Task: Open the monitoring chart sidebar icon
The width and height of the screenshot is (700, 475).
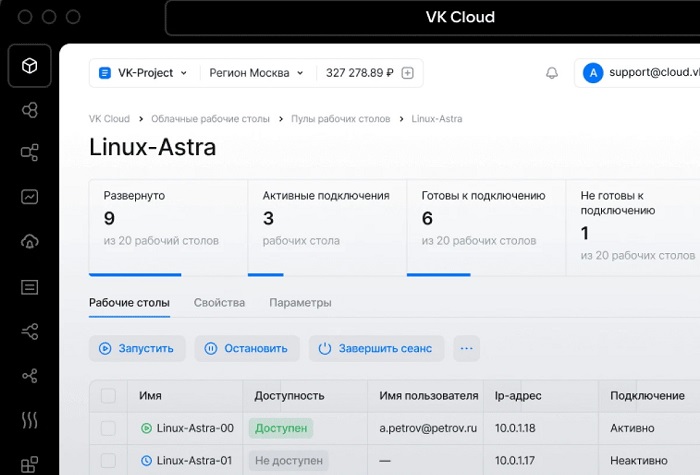Action: pyautogui.click(x=29, y=197)
